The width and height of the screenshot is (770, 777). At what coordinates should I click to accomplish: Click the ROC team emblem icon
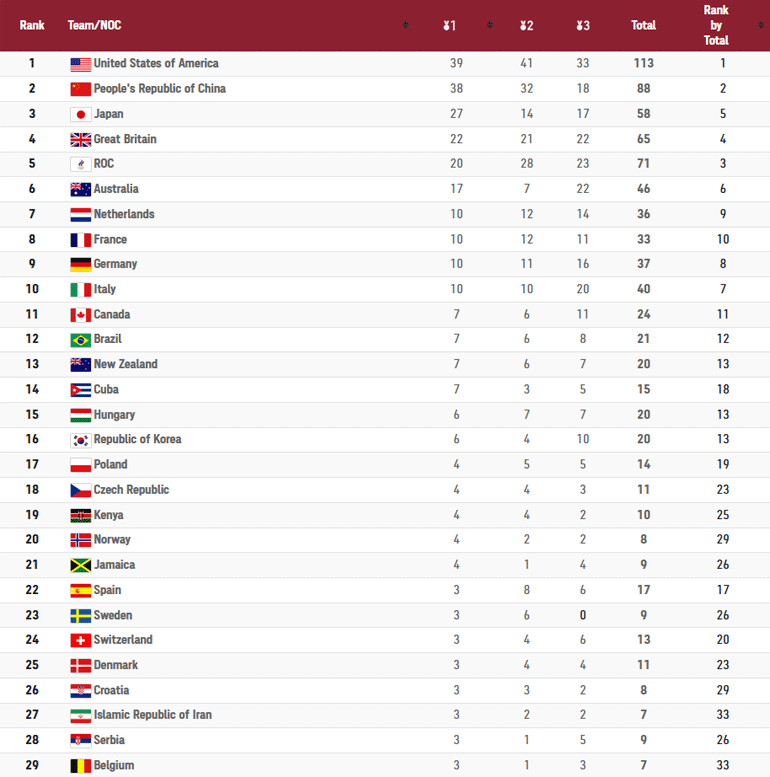tap(81, 164)
